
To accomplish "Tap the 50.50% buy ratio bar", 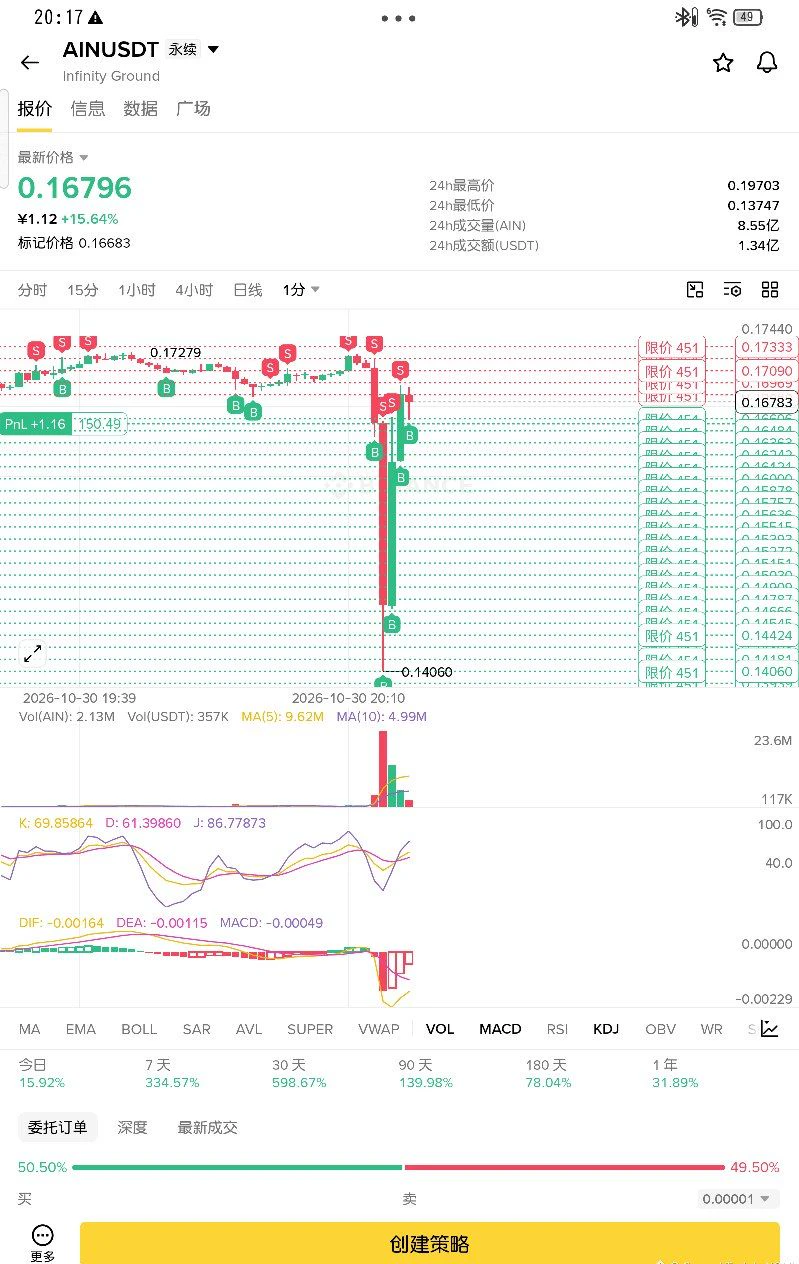I will [237, 1167].
